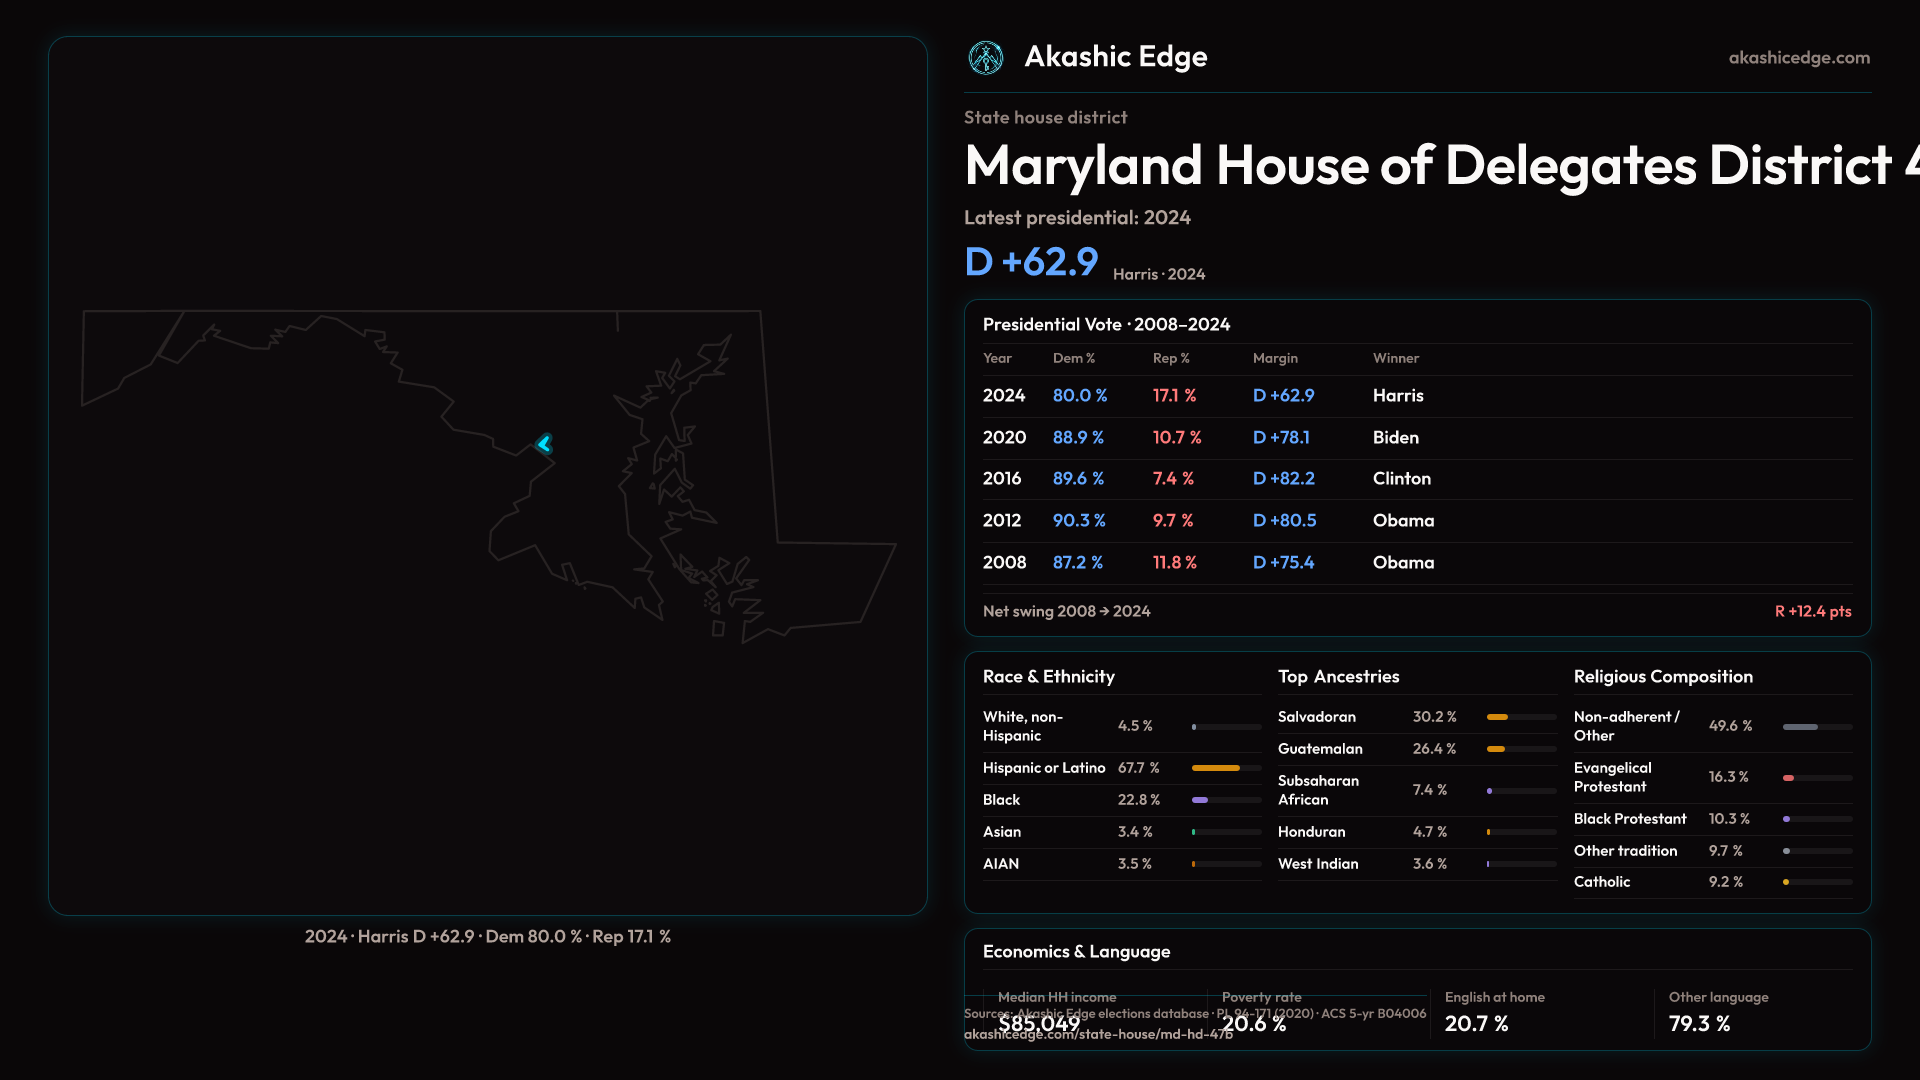Viewport: 1920px width, 1080px height.
Task: Open the akashicedge.com link
Action: 1798,58
